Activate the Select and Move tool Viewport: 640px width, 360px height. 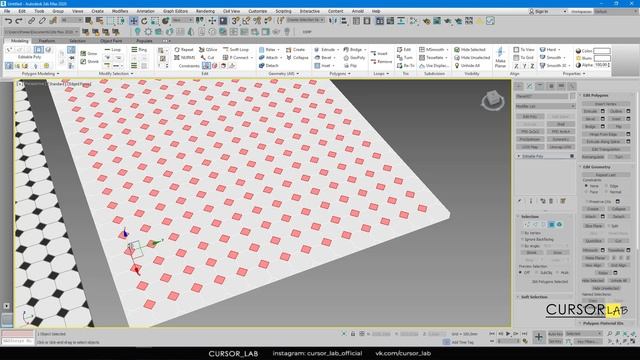(x=133, y=21)
